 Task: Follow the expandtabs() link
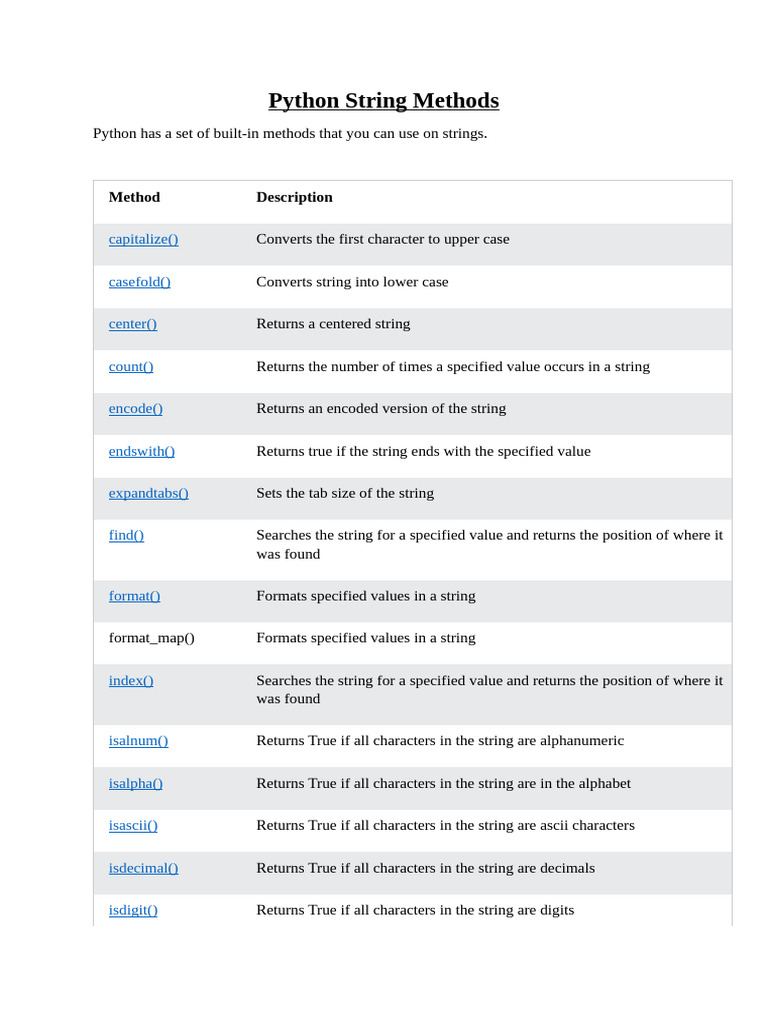tap(148, 493)
